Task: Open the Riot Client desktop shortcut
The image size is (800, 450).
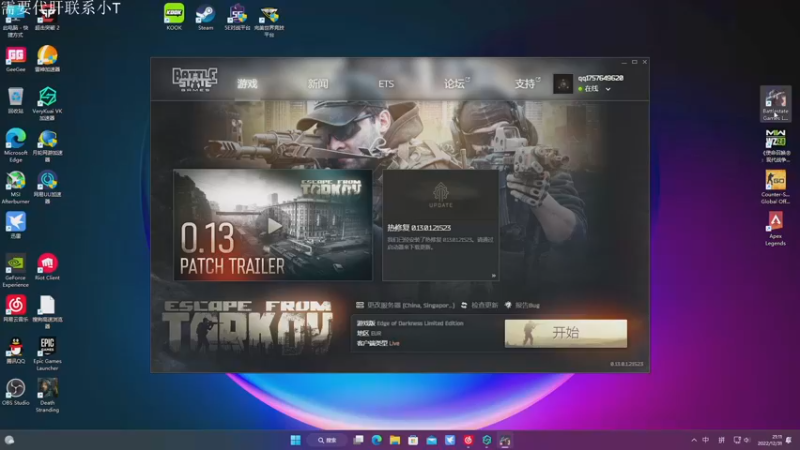Action: pos(47,267)
